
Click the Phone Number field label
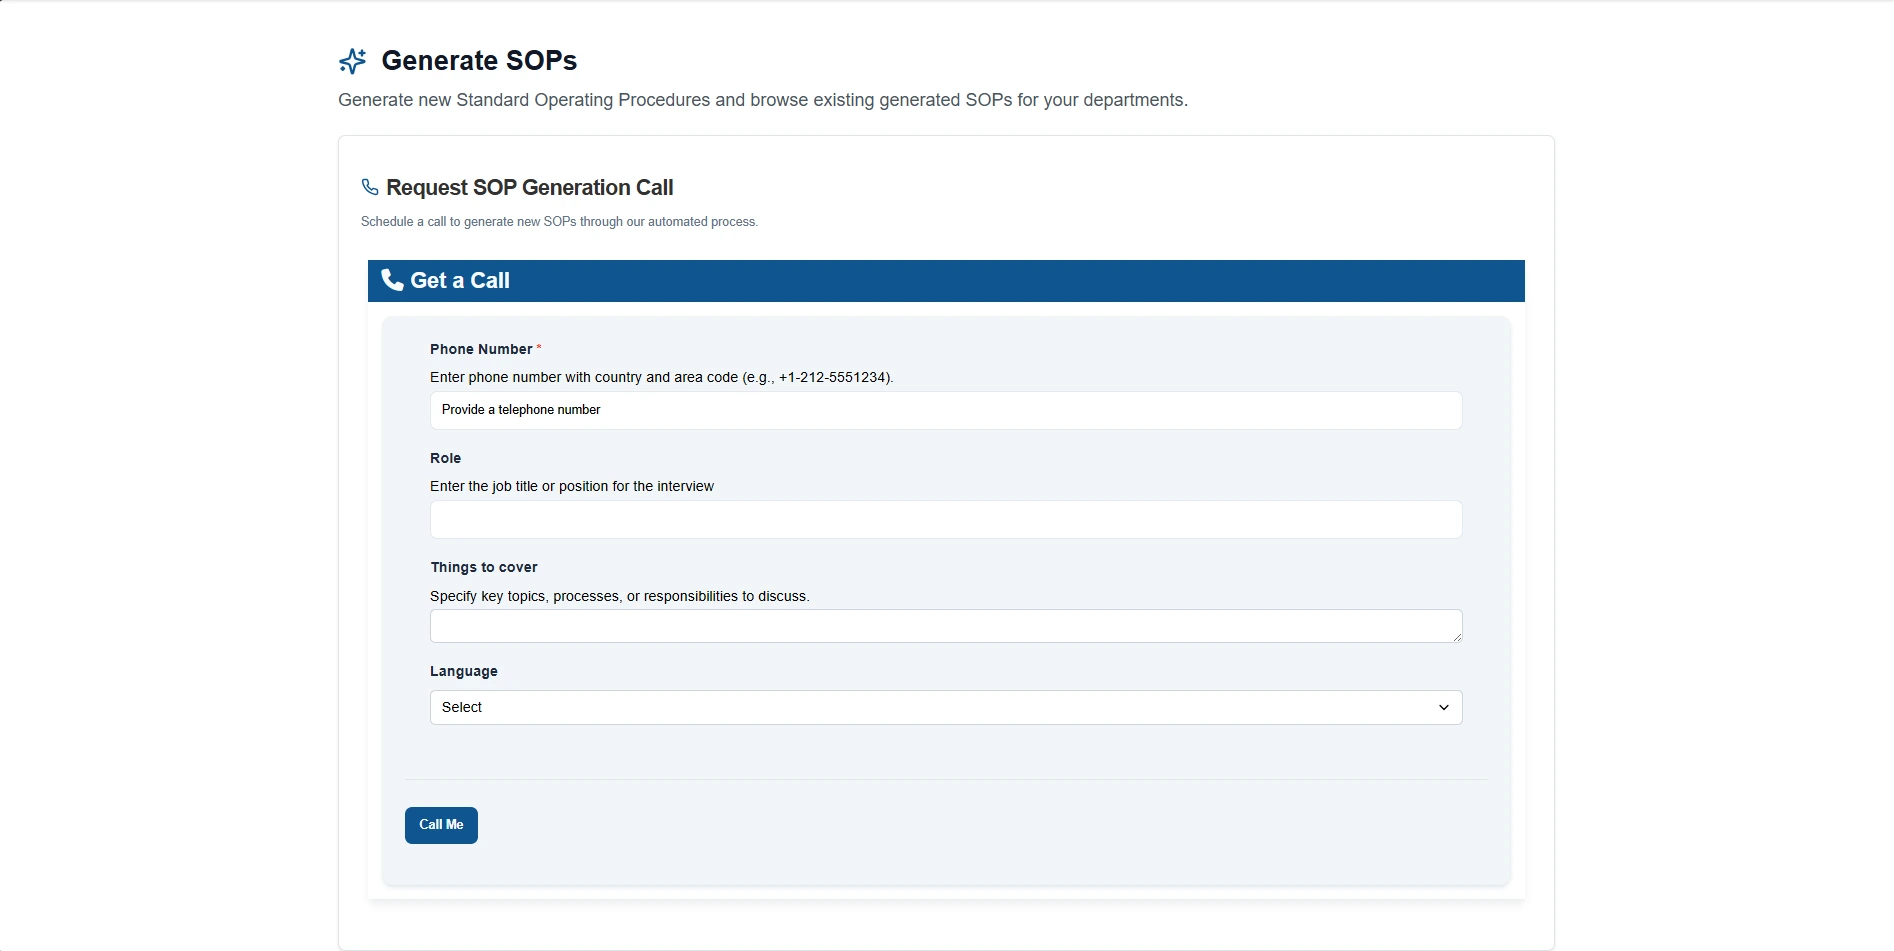(481, 349)
